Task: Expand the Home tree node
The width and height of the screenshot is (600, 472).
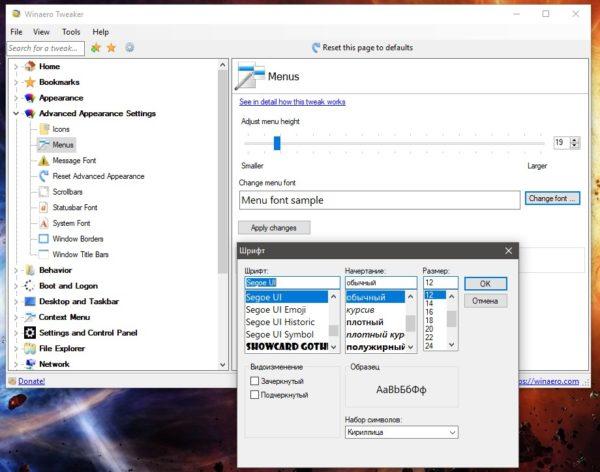Action: pos(16,67)
